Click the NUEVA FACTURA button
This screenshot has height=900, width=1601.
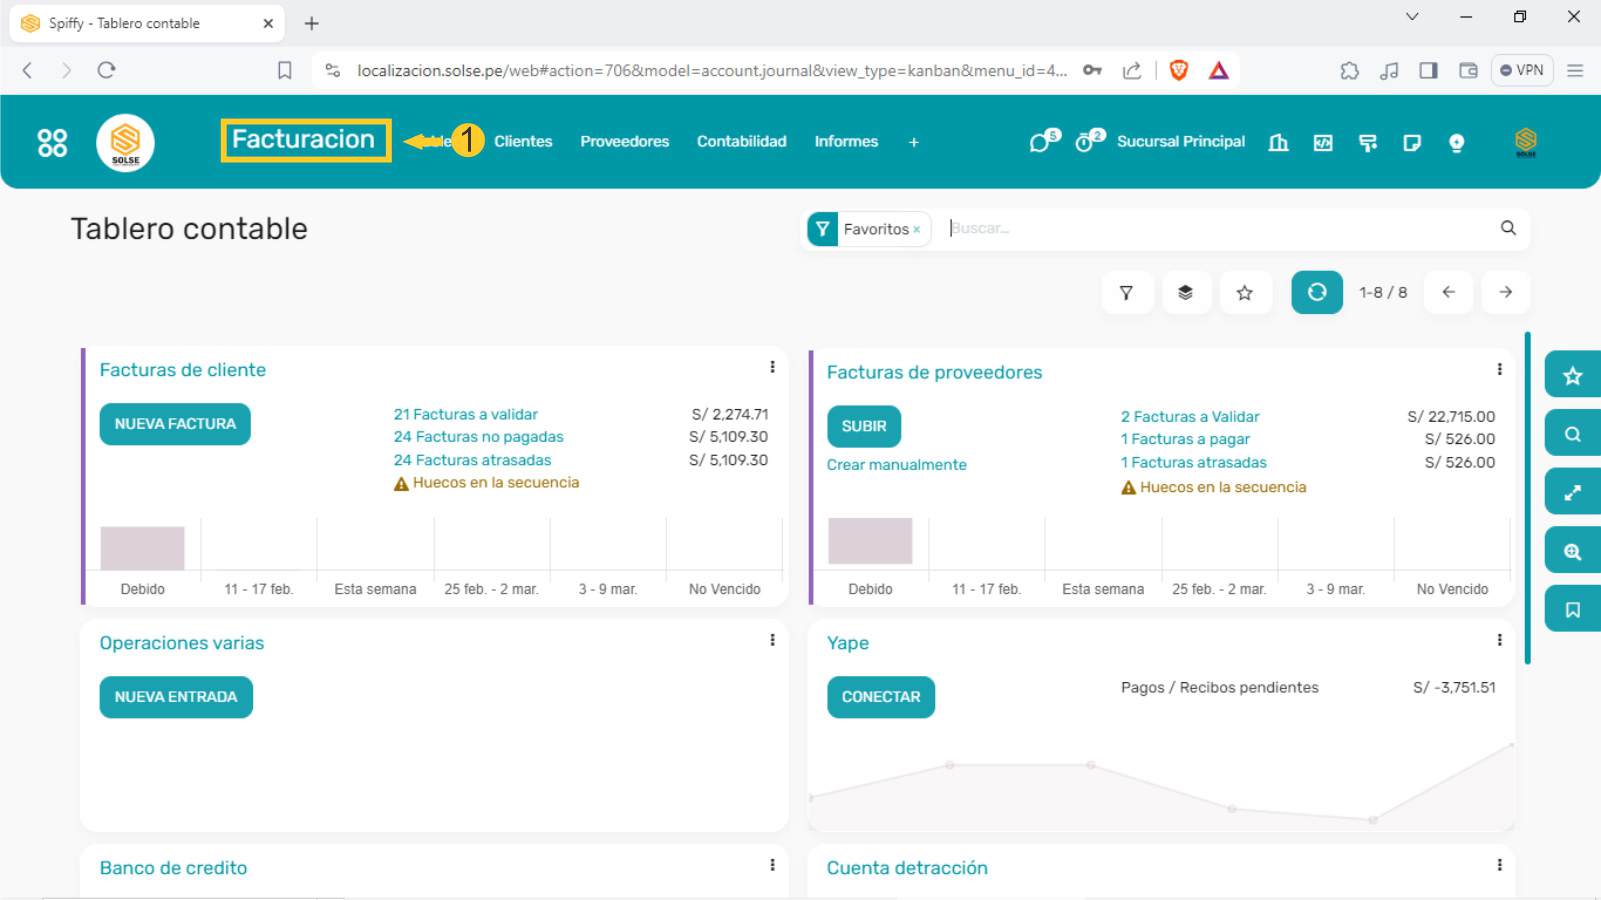[x=175, y=424]
